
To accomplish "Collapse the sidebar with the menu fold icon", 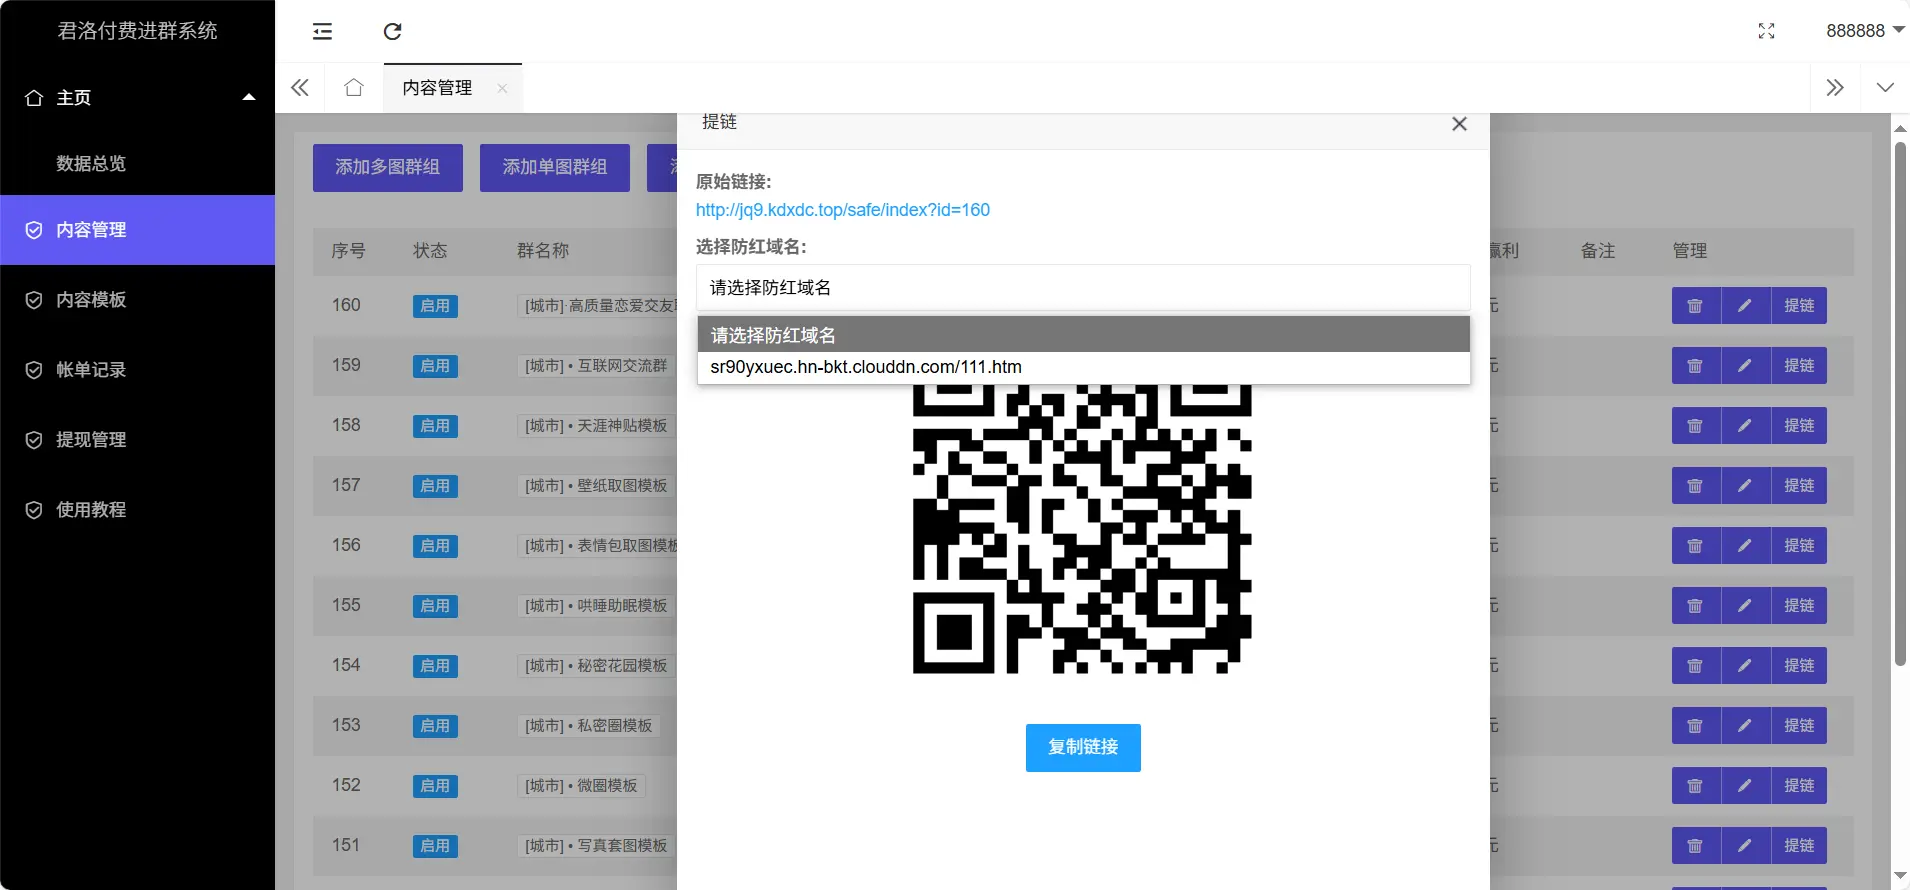I will (x=322, y=31).
